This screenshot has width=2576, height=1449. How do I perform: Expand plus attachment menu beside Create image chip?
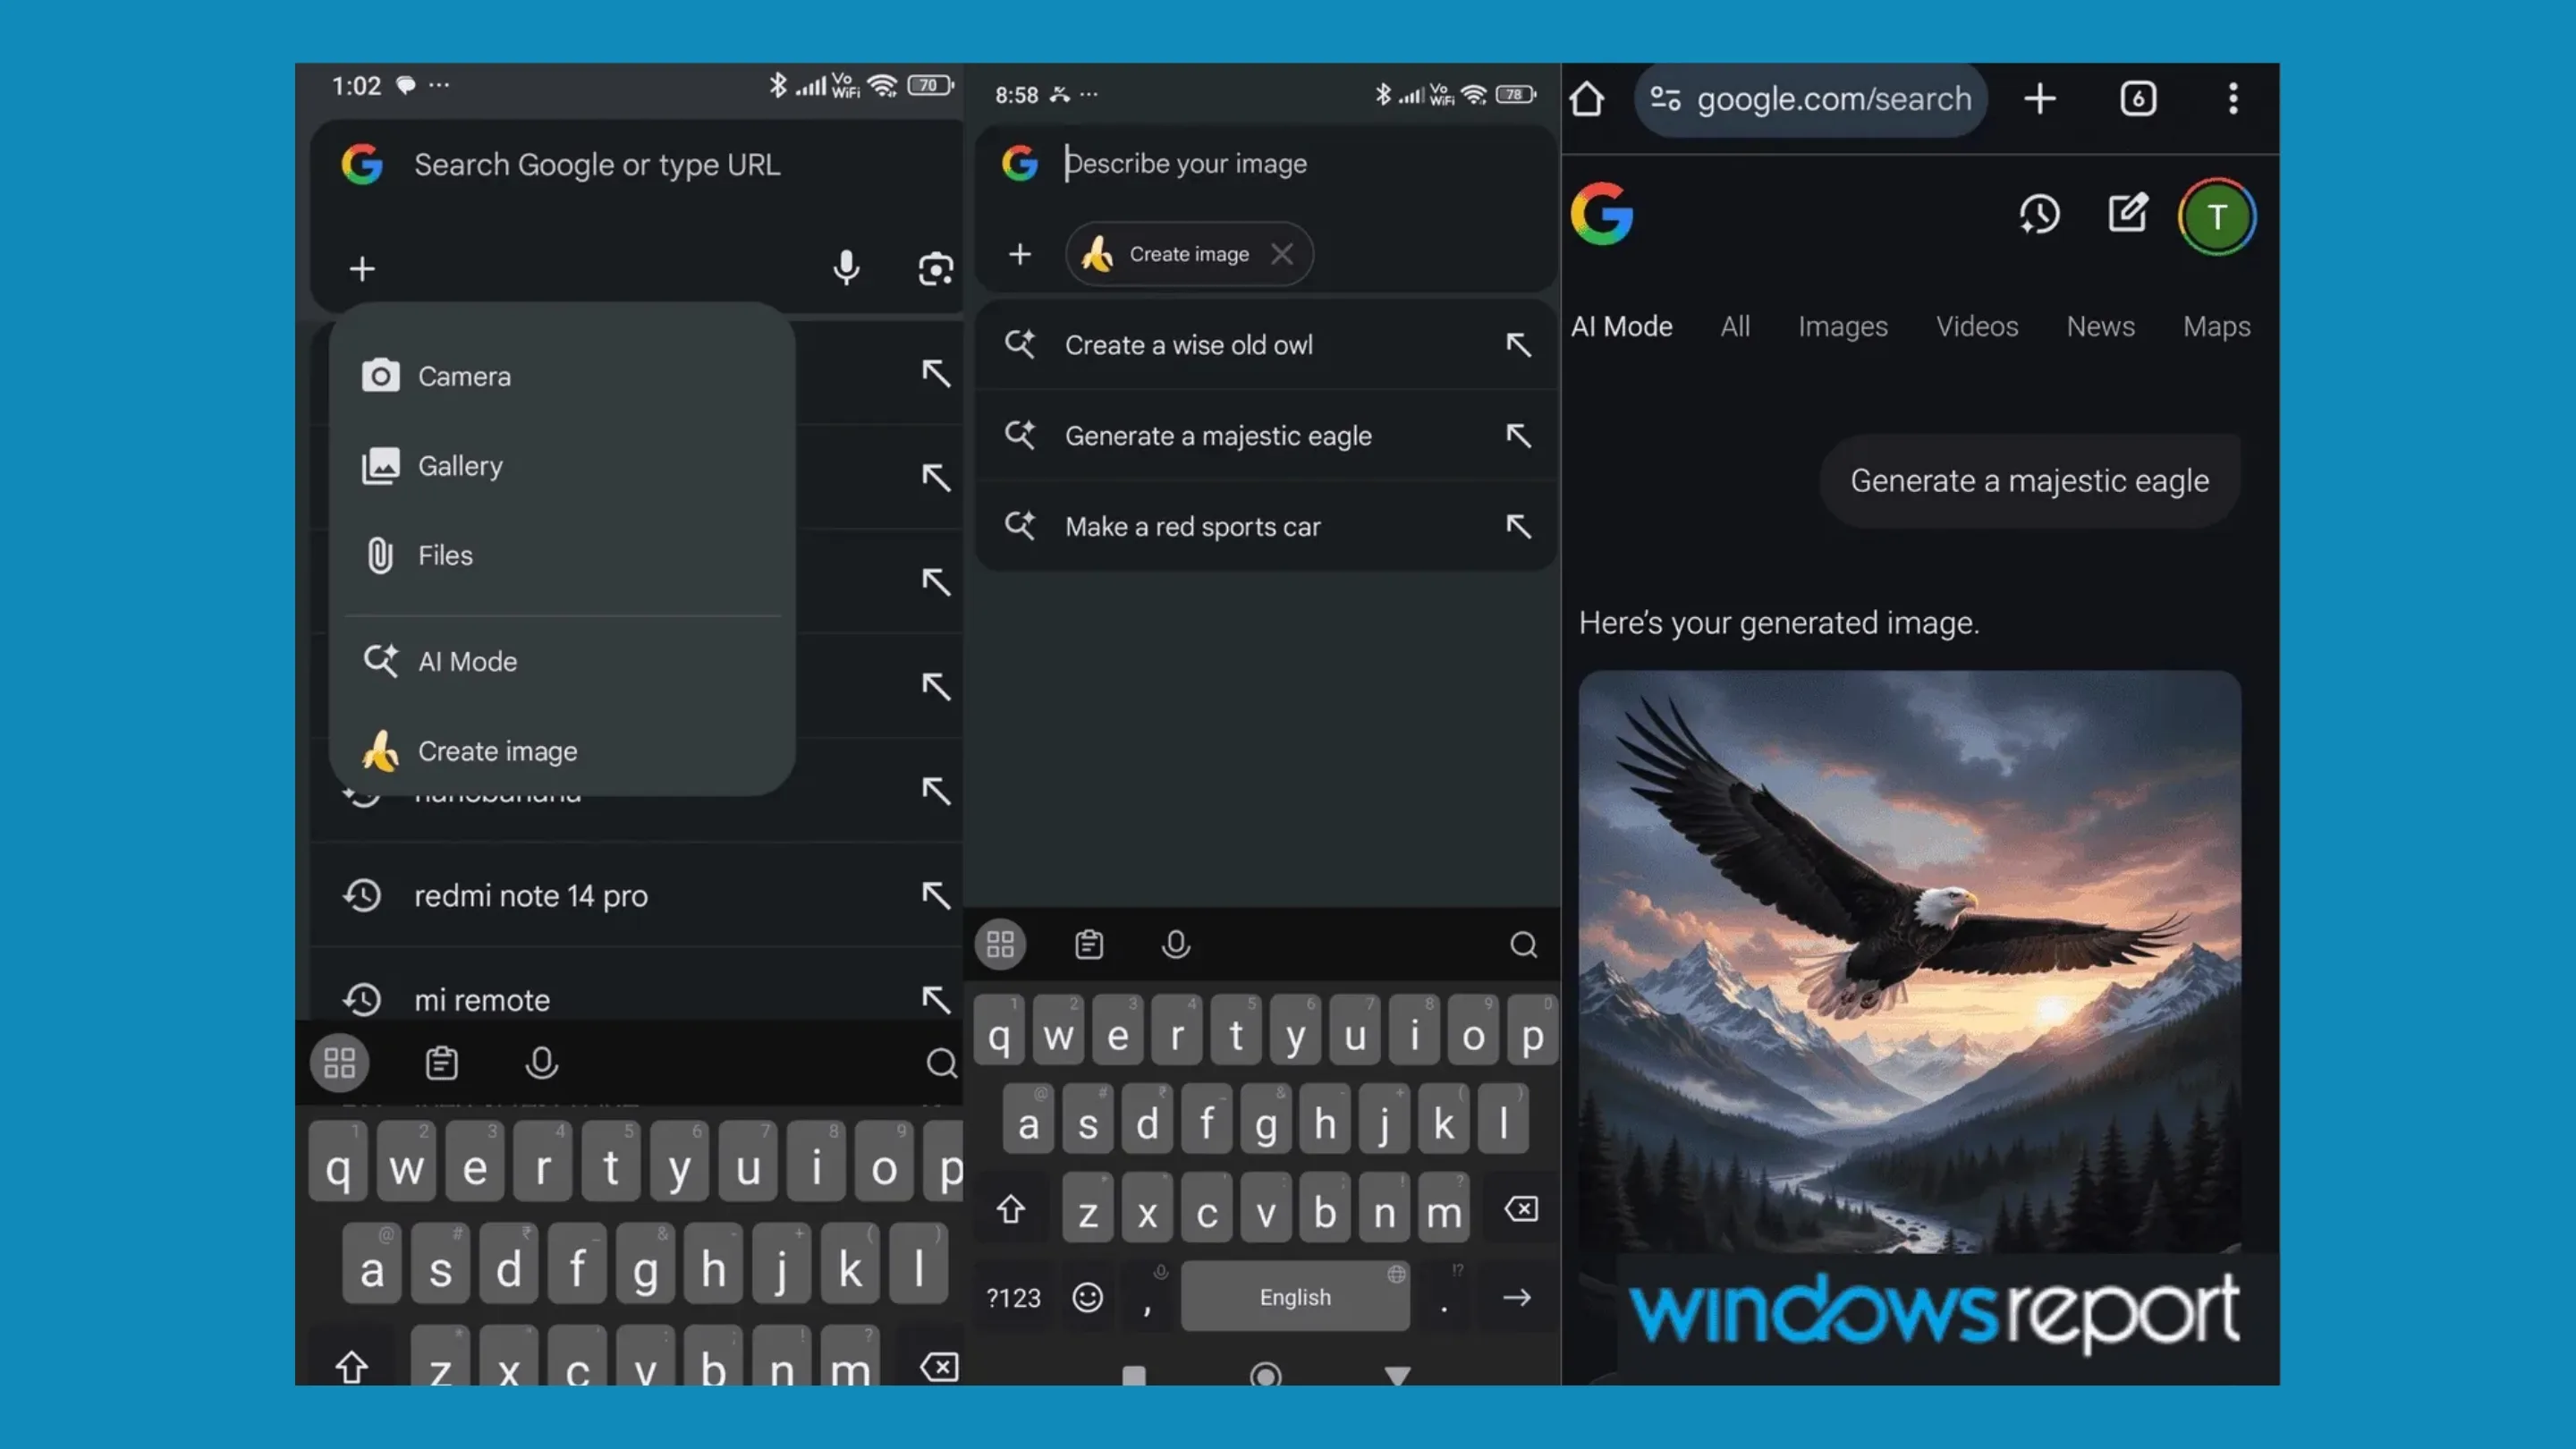[x=1019, y=254]
